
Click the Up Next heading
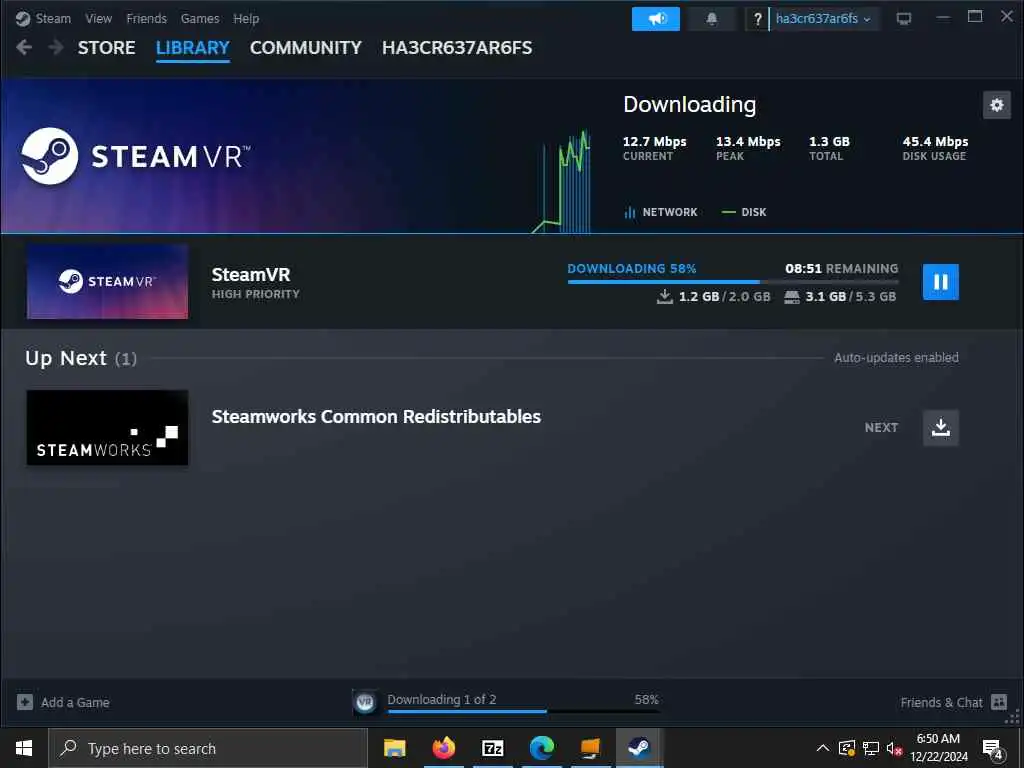pyautogui.click(x=81, y=358)
